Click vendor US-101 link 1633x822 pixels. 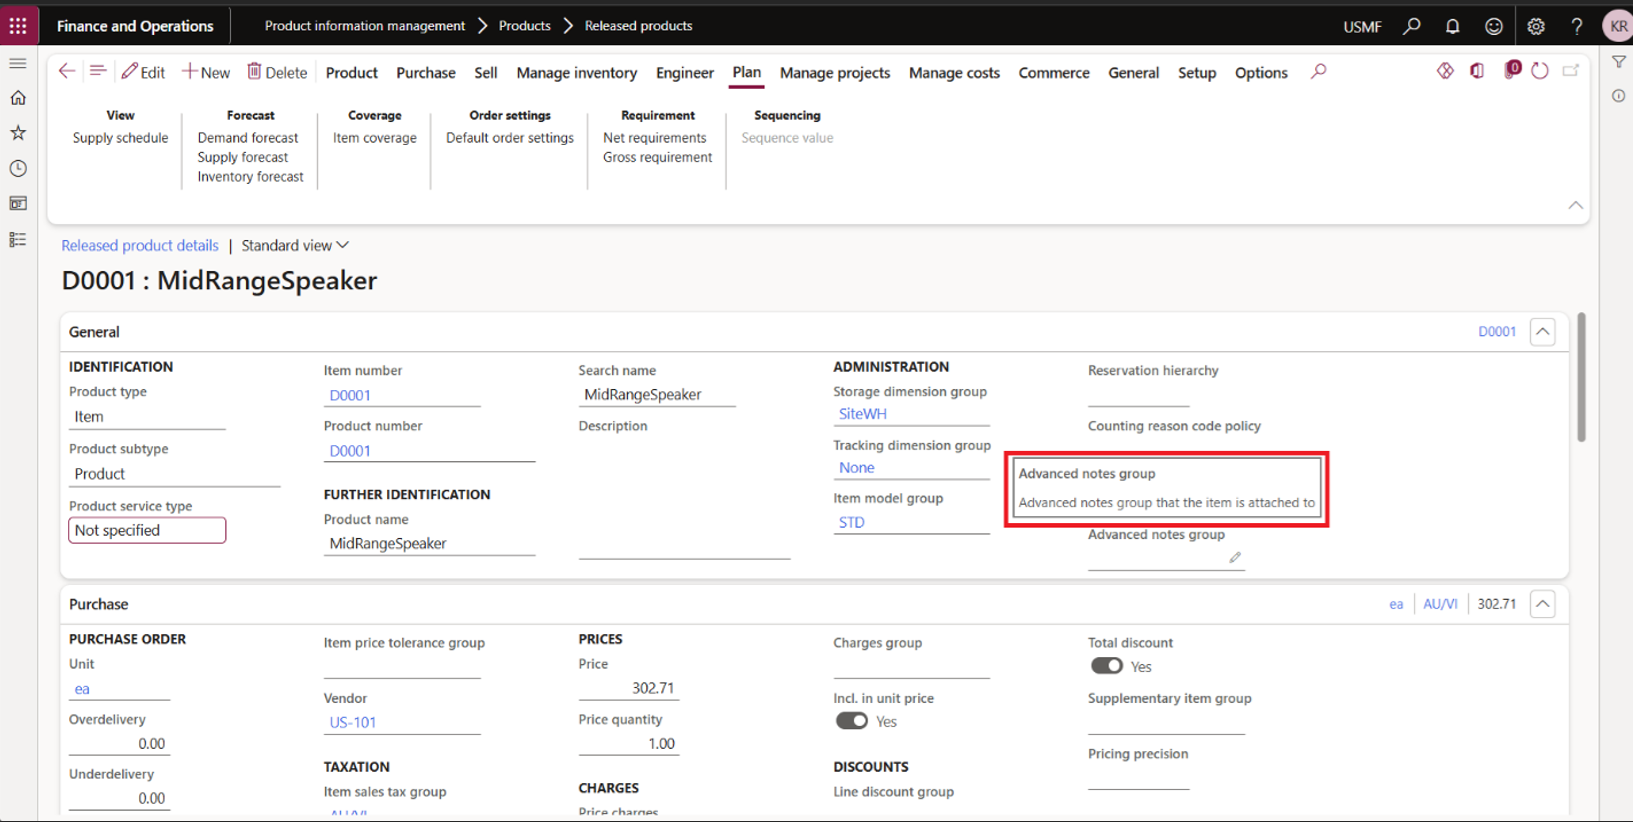coord(353,722)
